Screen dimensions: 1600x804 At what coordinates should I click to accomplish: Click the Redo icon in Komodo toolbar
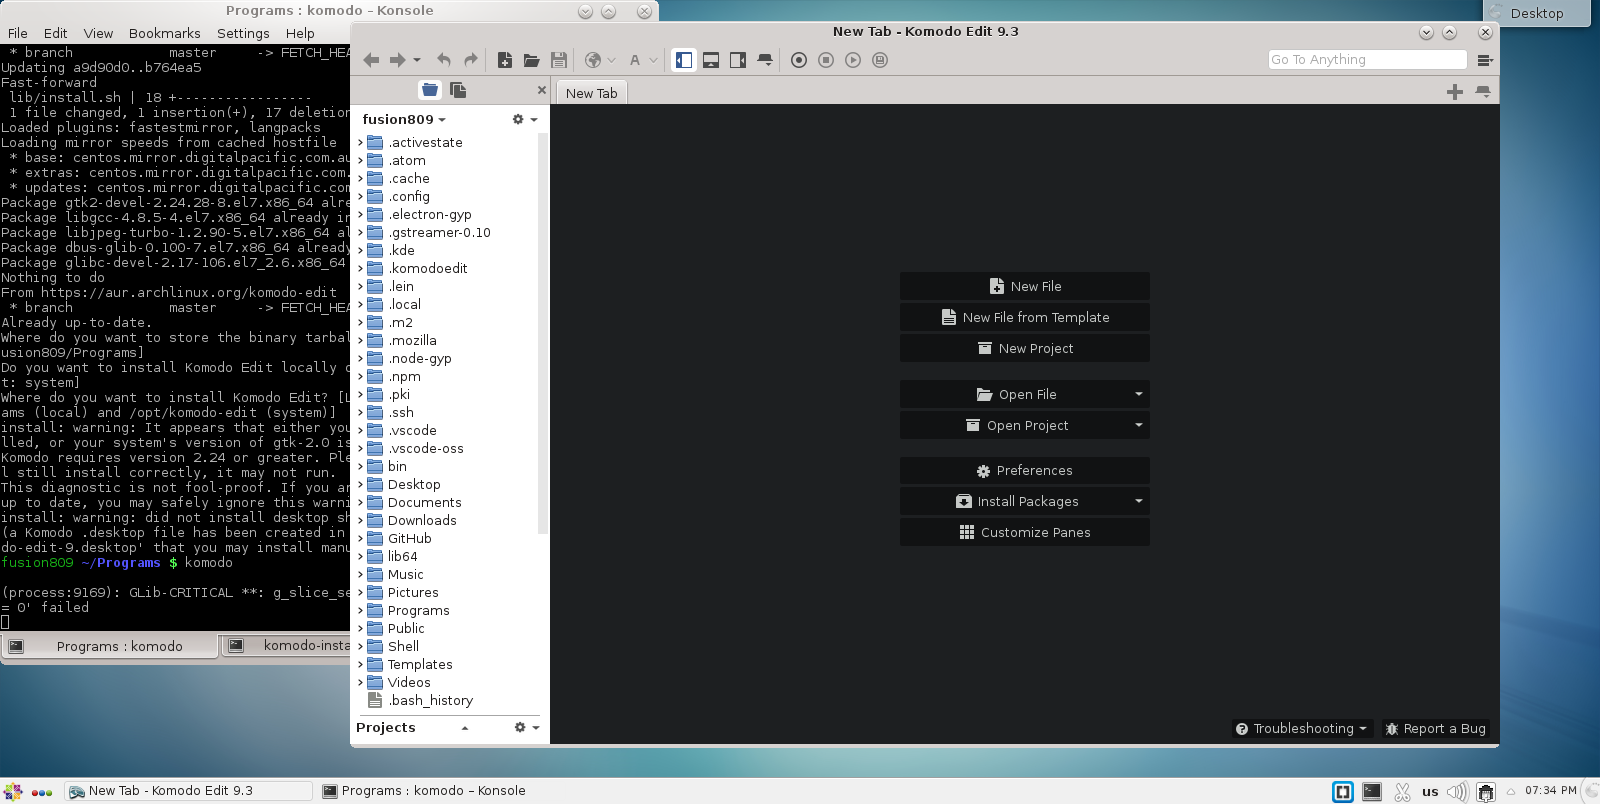coord(471,60)
